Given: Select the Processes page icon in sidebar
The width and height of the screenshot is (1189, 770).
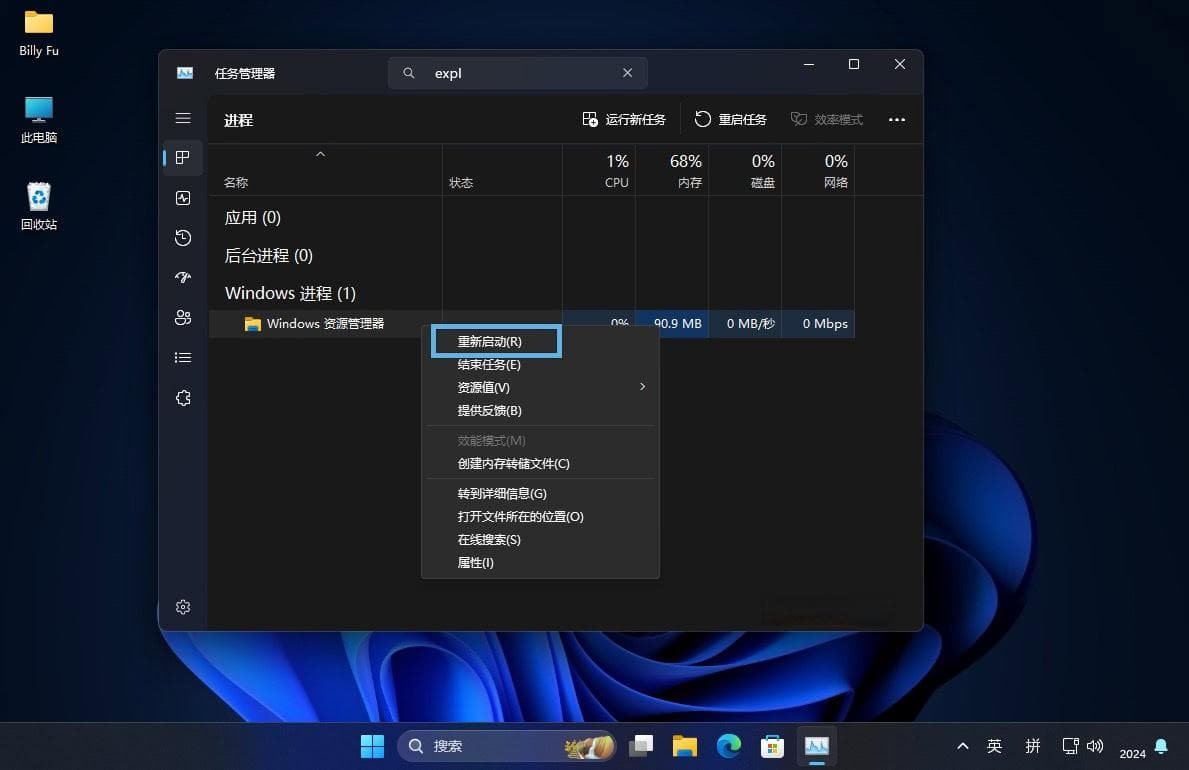Looking at the screenshot, I should [183, 158].
